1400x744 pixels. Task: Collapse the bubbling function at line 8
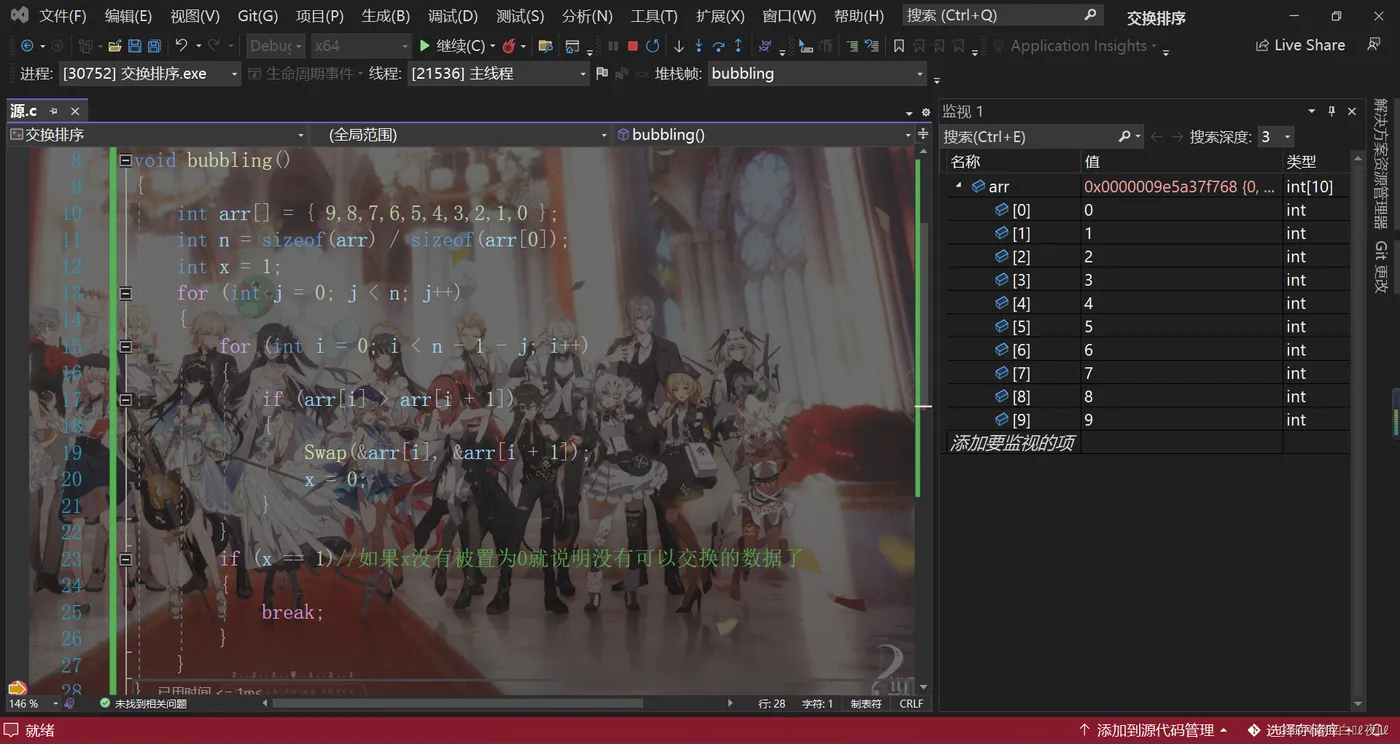(125, 160)
